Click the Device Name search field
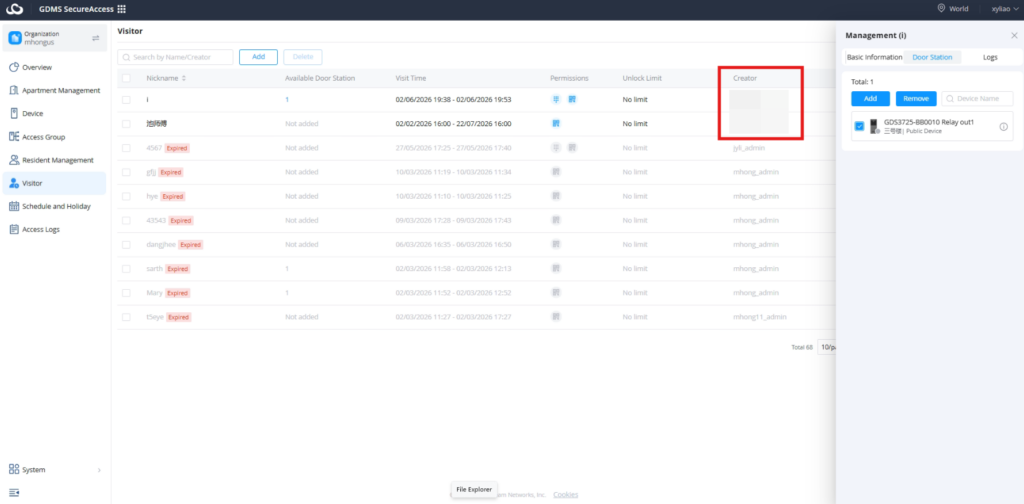1024x504 pixels. coord(977,99)
